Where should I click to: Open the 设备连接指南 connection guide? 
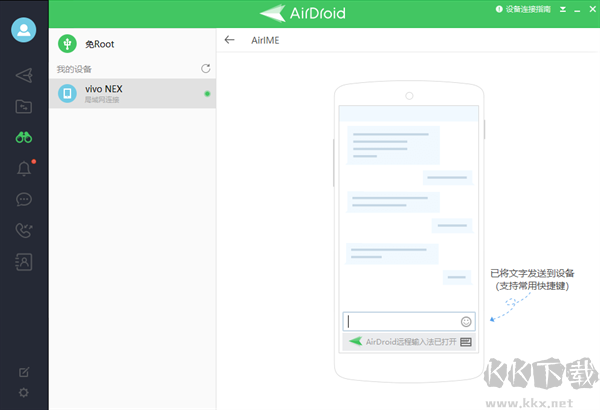(x=523, y=9)
